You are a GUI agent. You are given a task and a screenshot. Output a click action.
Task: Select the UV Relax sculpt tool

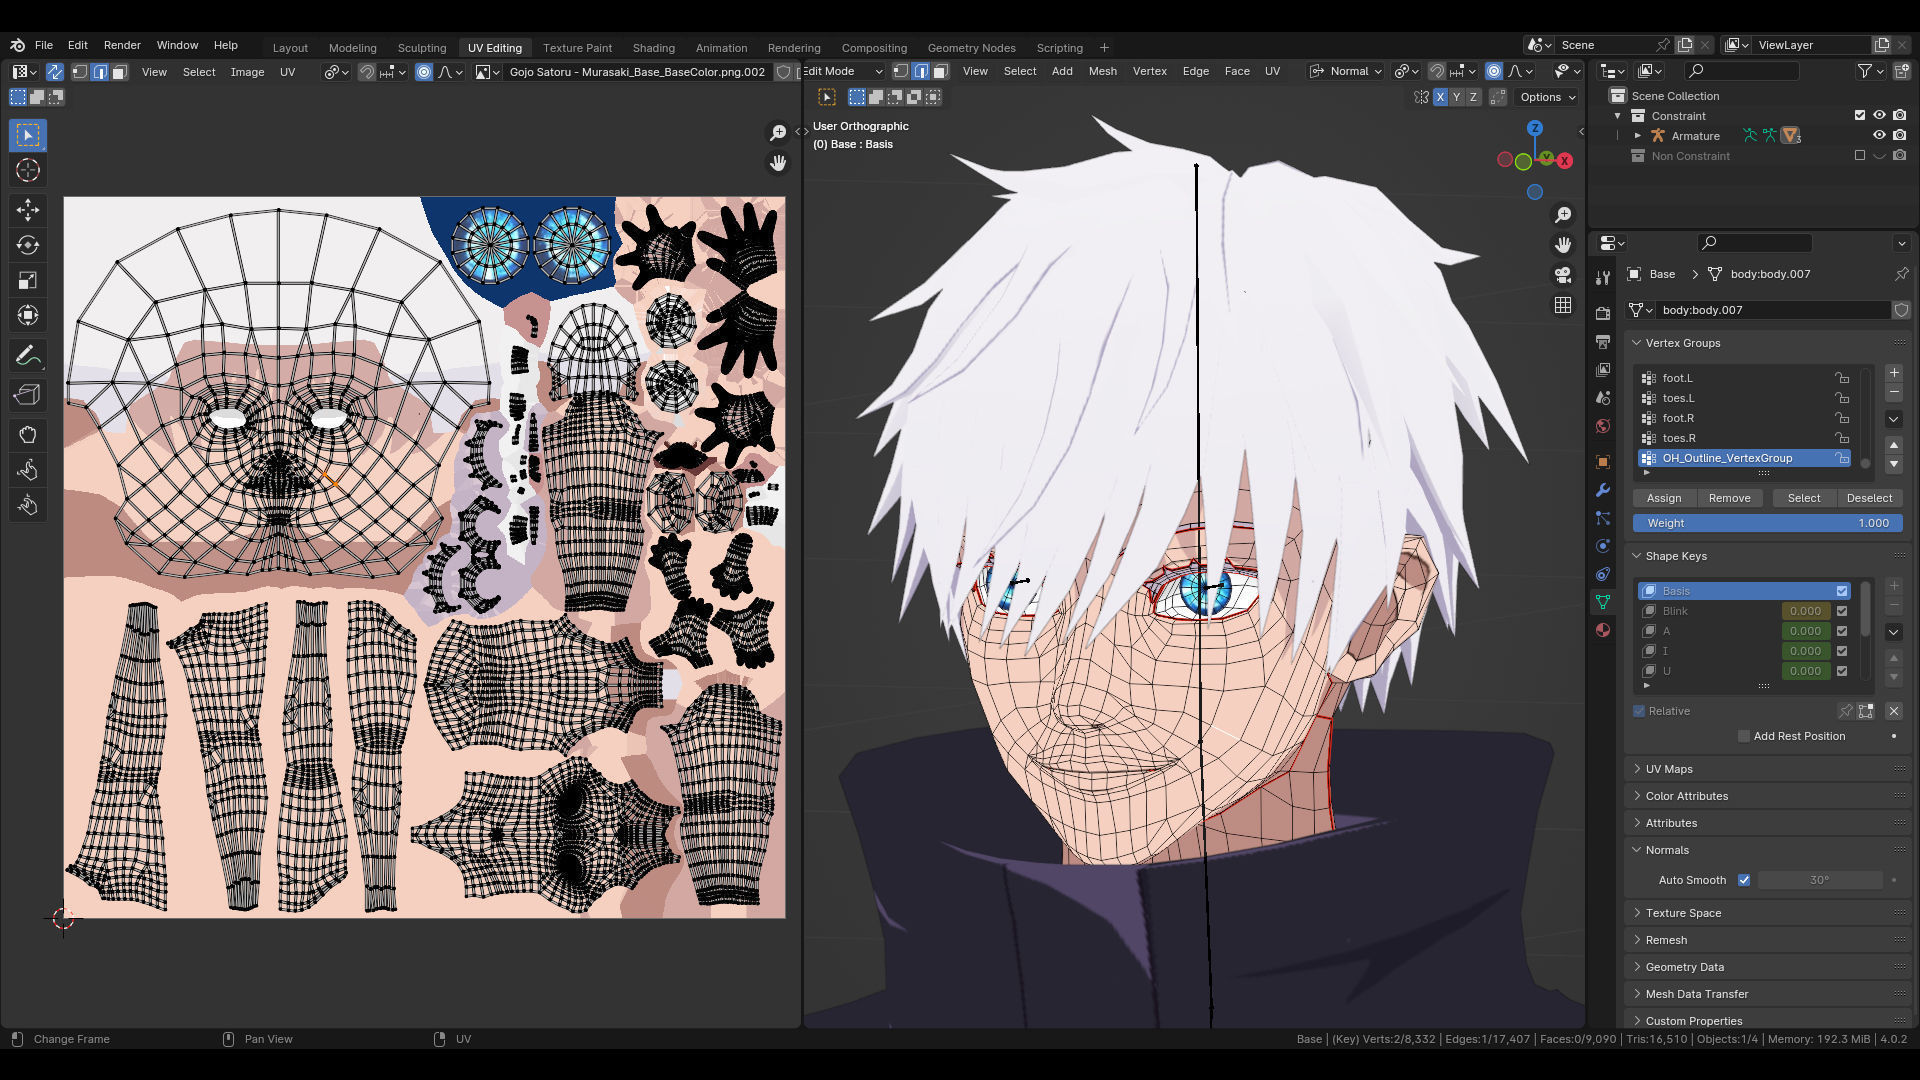28,470
